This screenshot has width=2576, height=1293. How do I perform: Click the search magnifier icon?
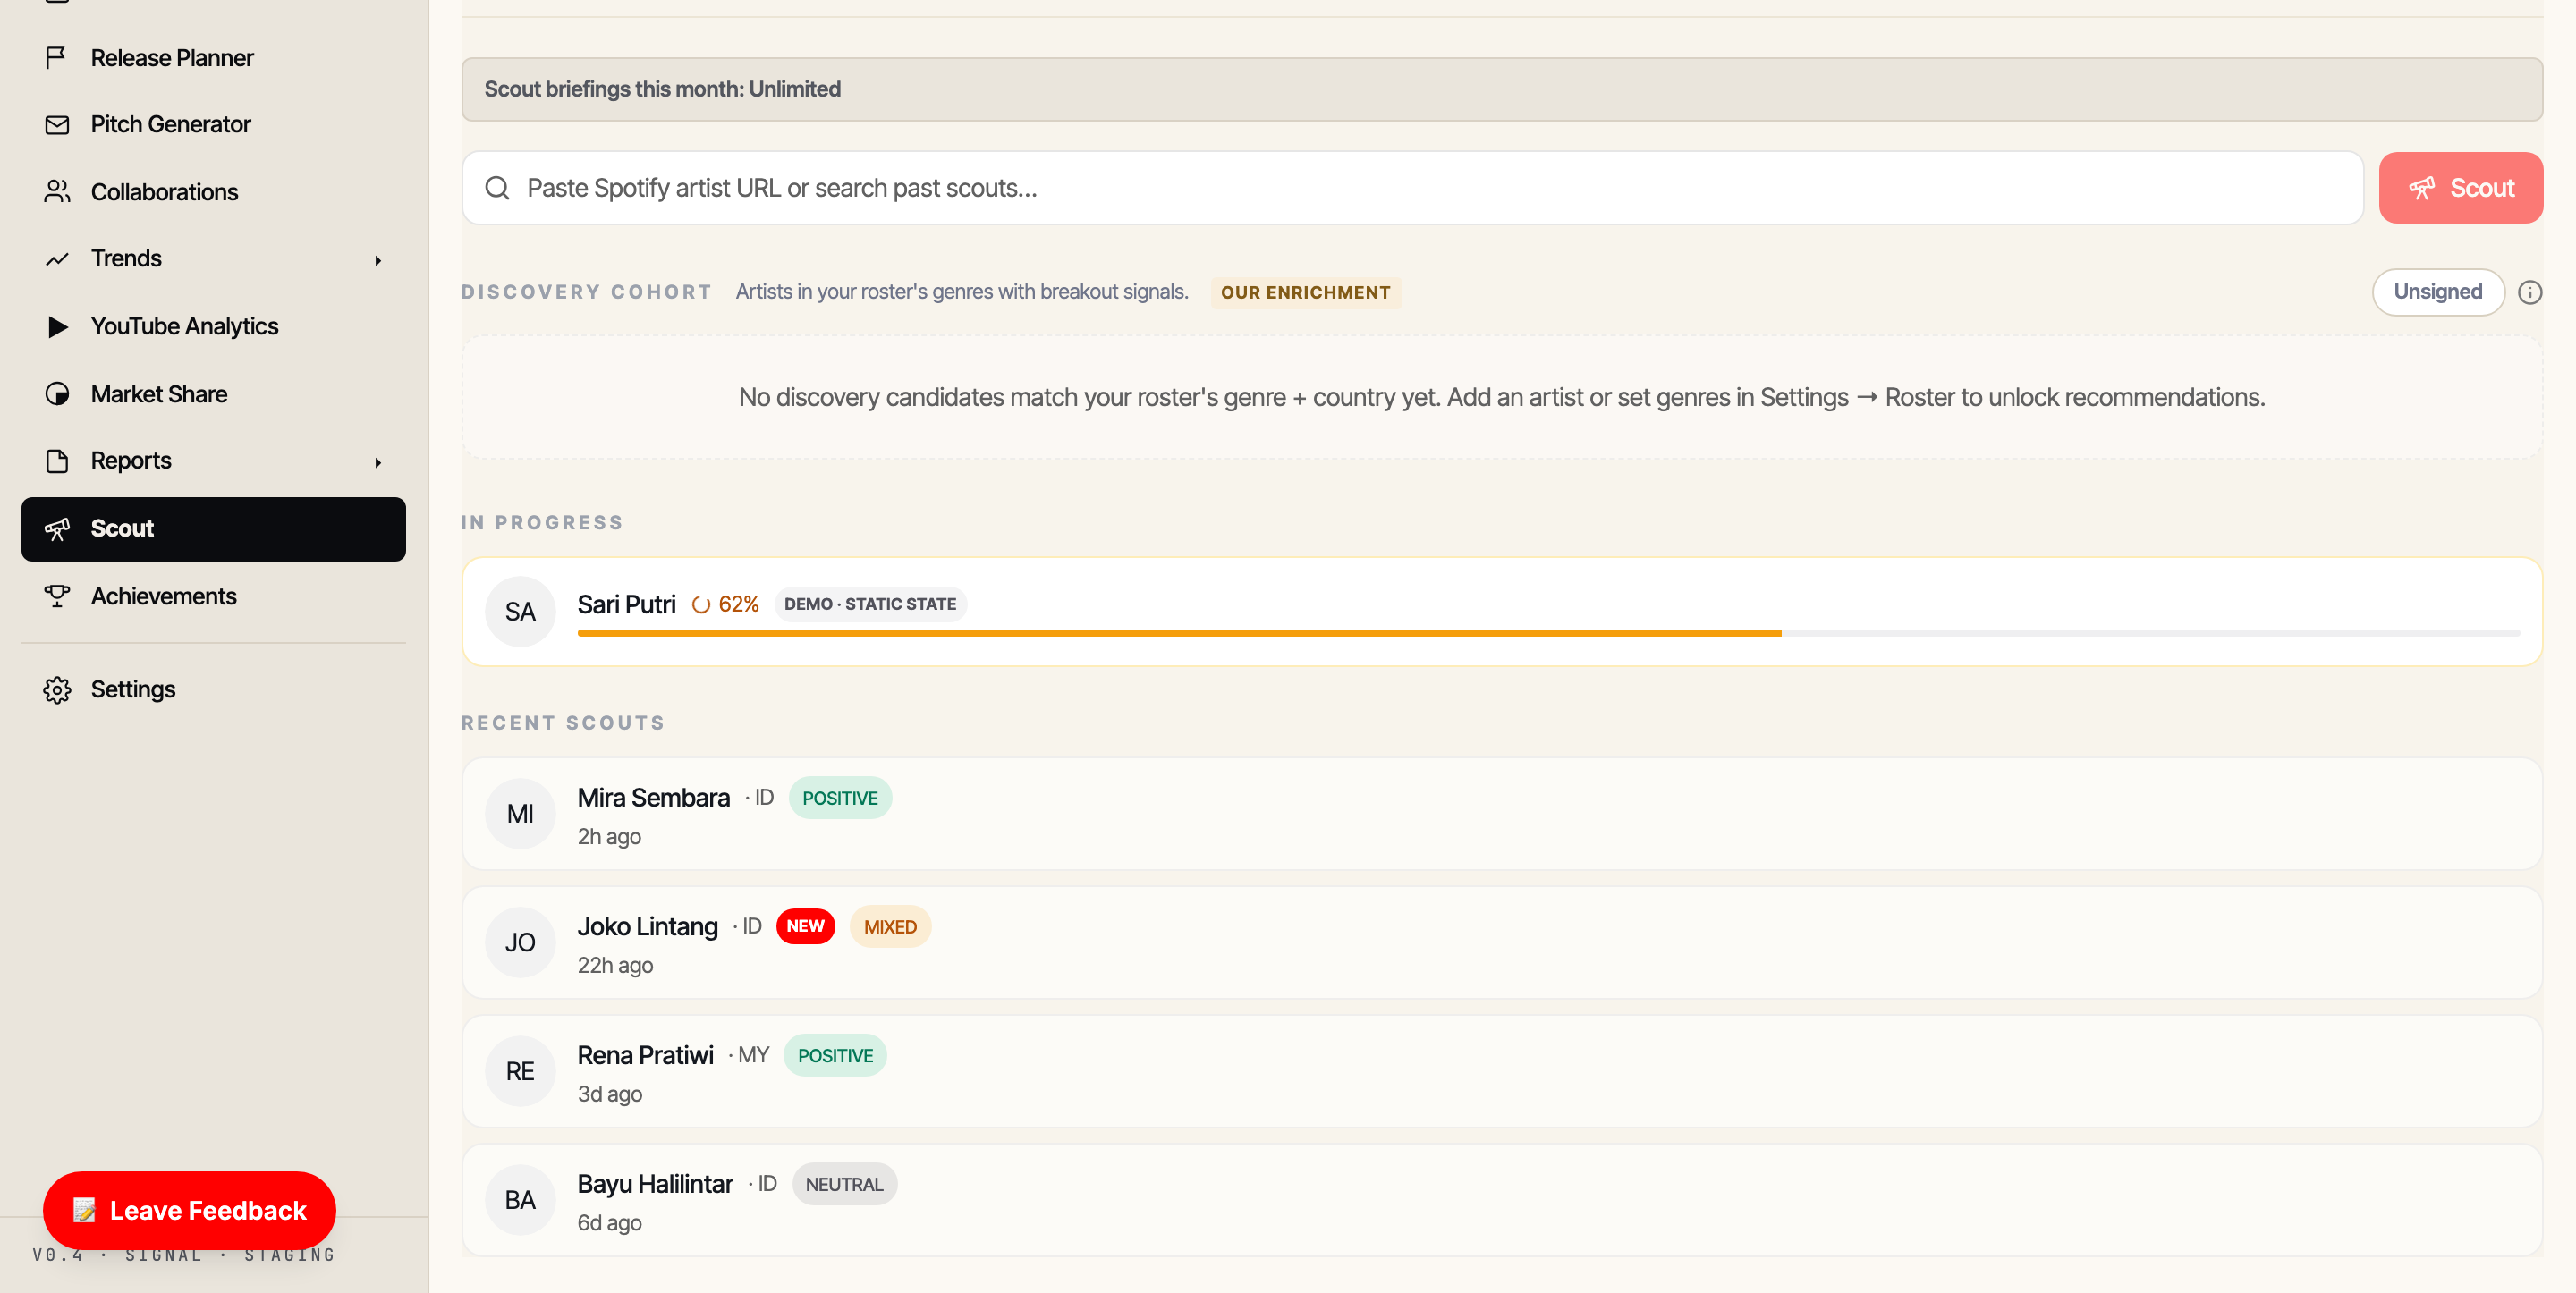click(x=497, y=188)
